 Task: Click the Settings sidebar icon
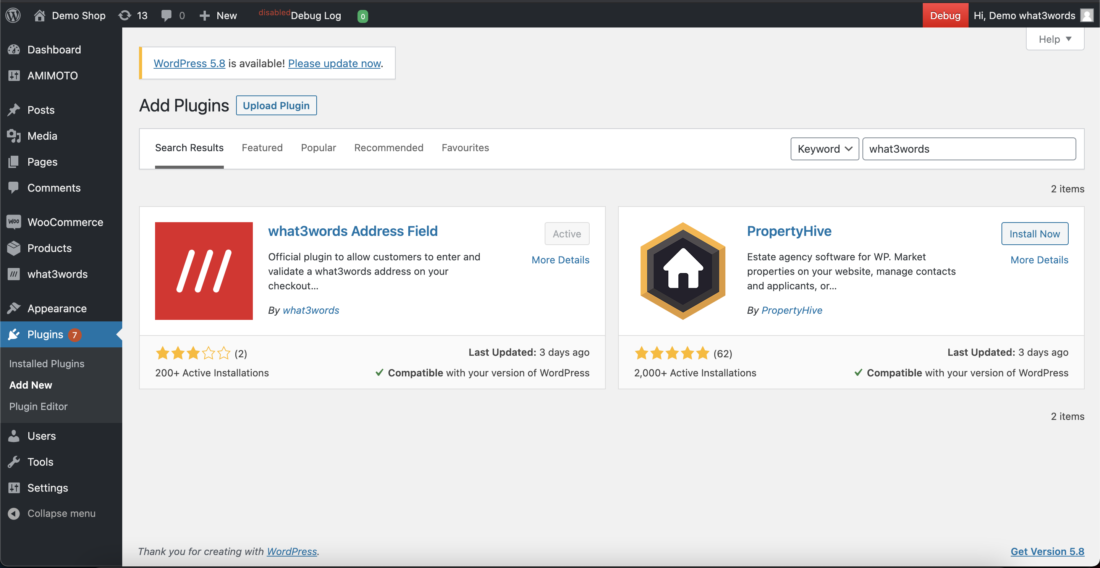[x=13, y=488]
